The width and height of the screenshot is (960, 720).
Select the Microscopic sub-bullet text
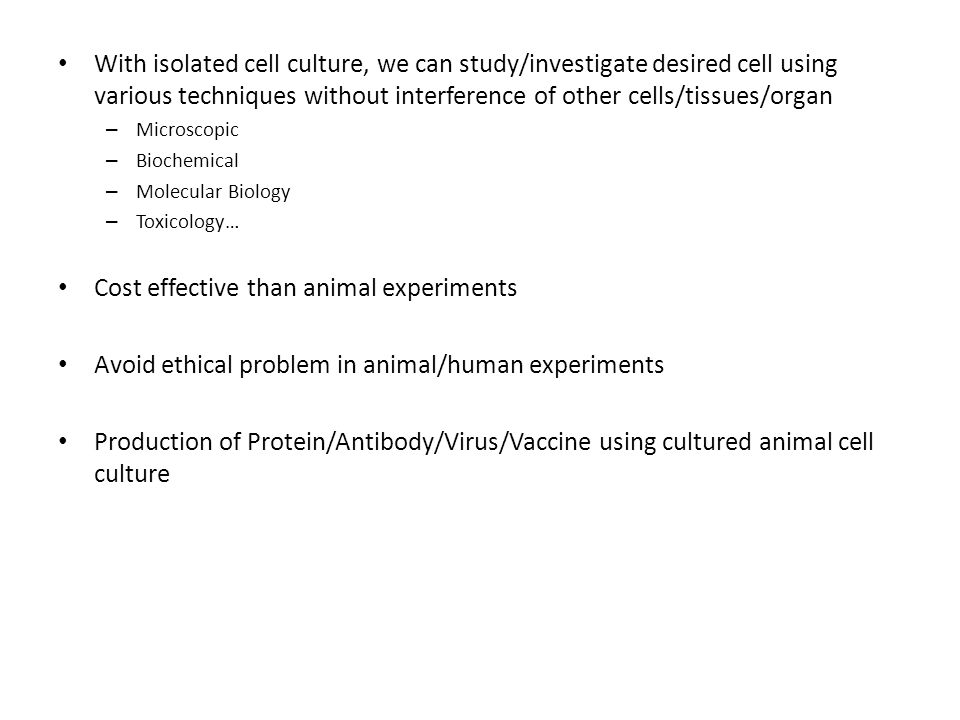187,130
